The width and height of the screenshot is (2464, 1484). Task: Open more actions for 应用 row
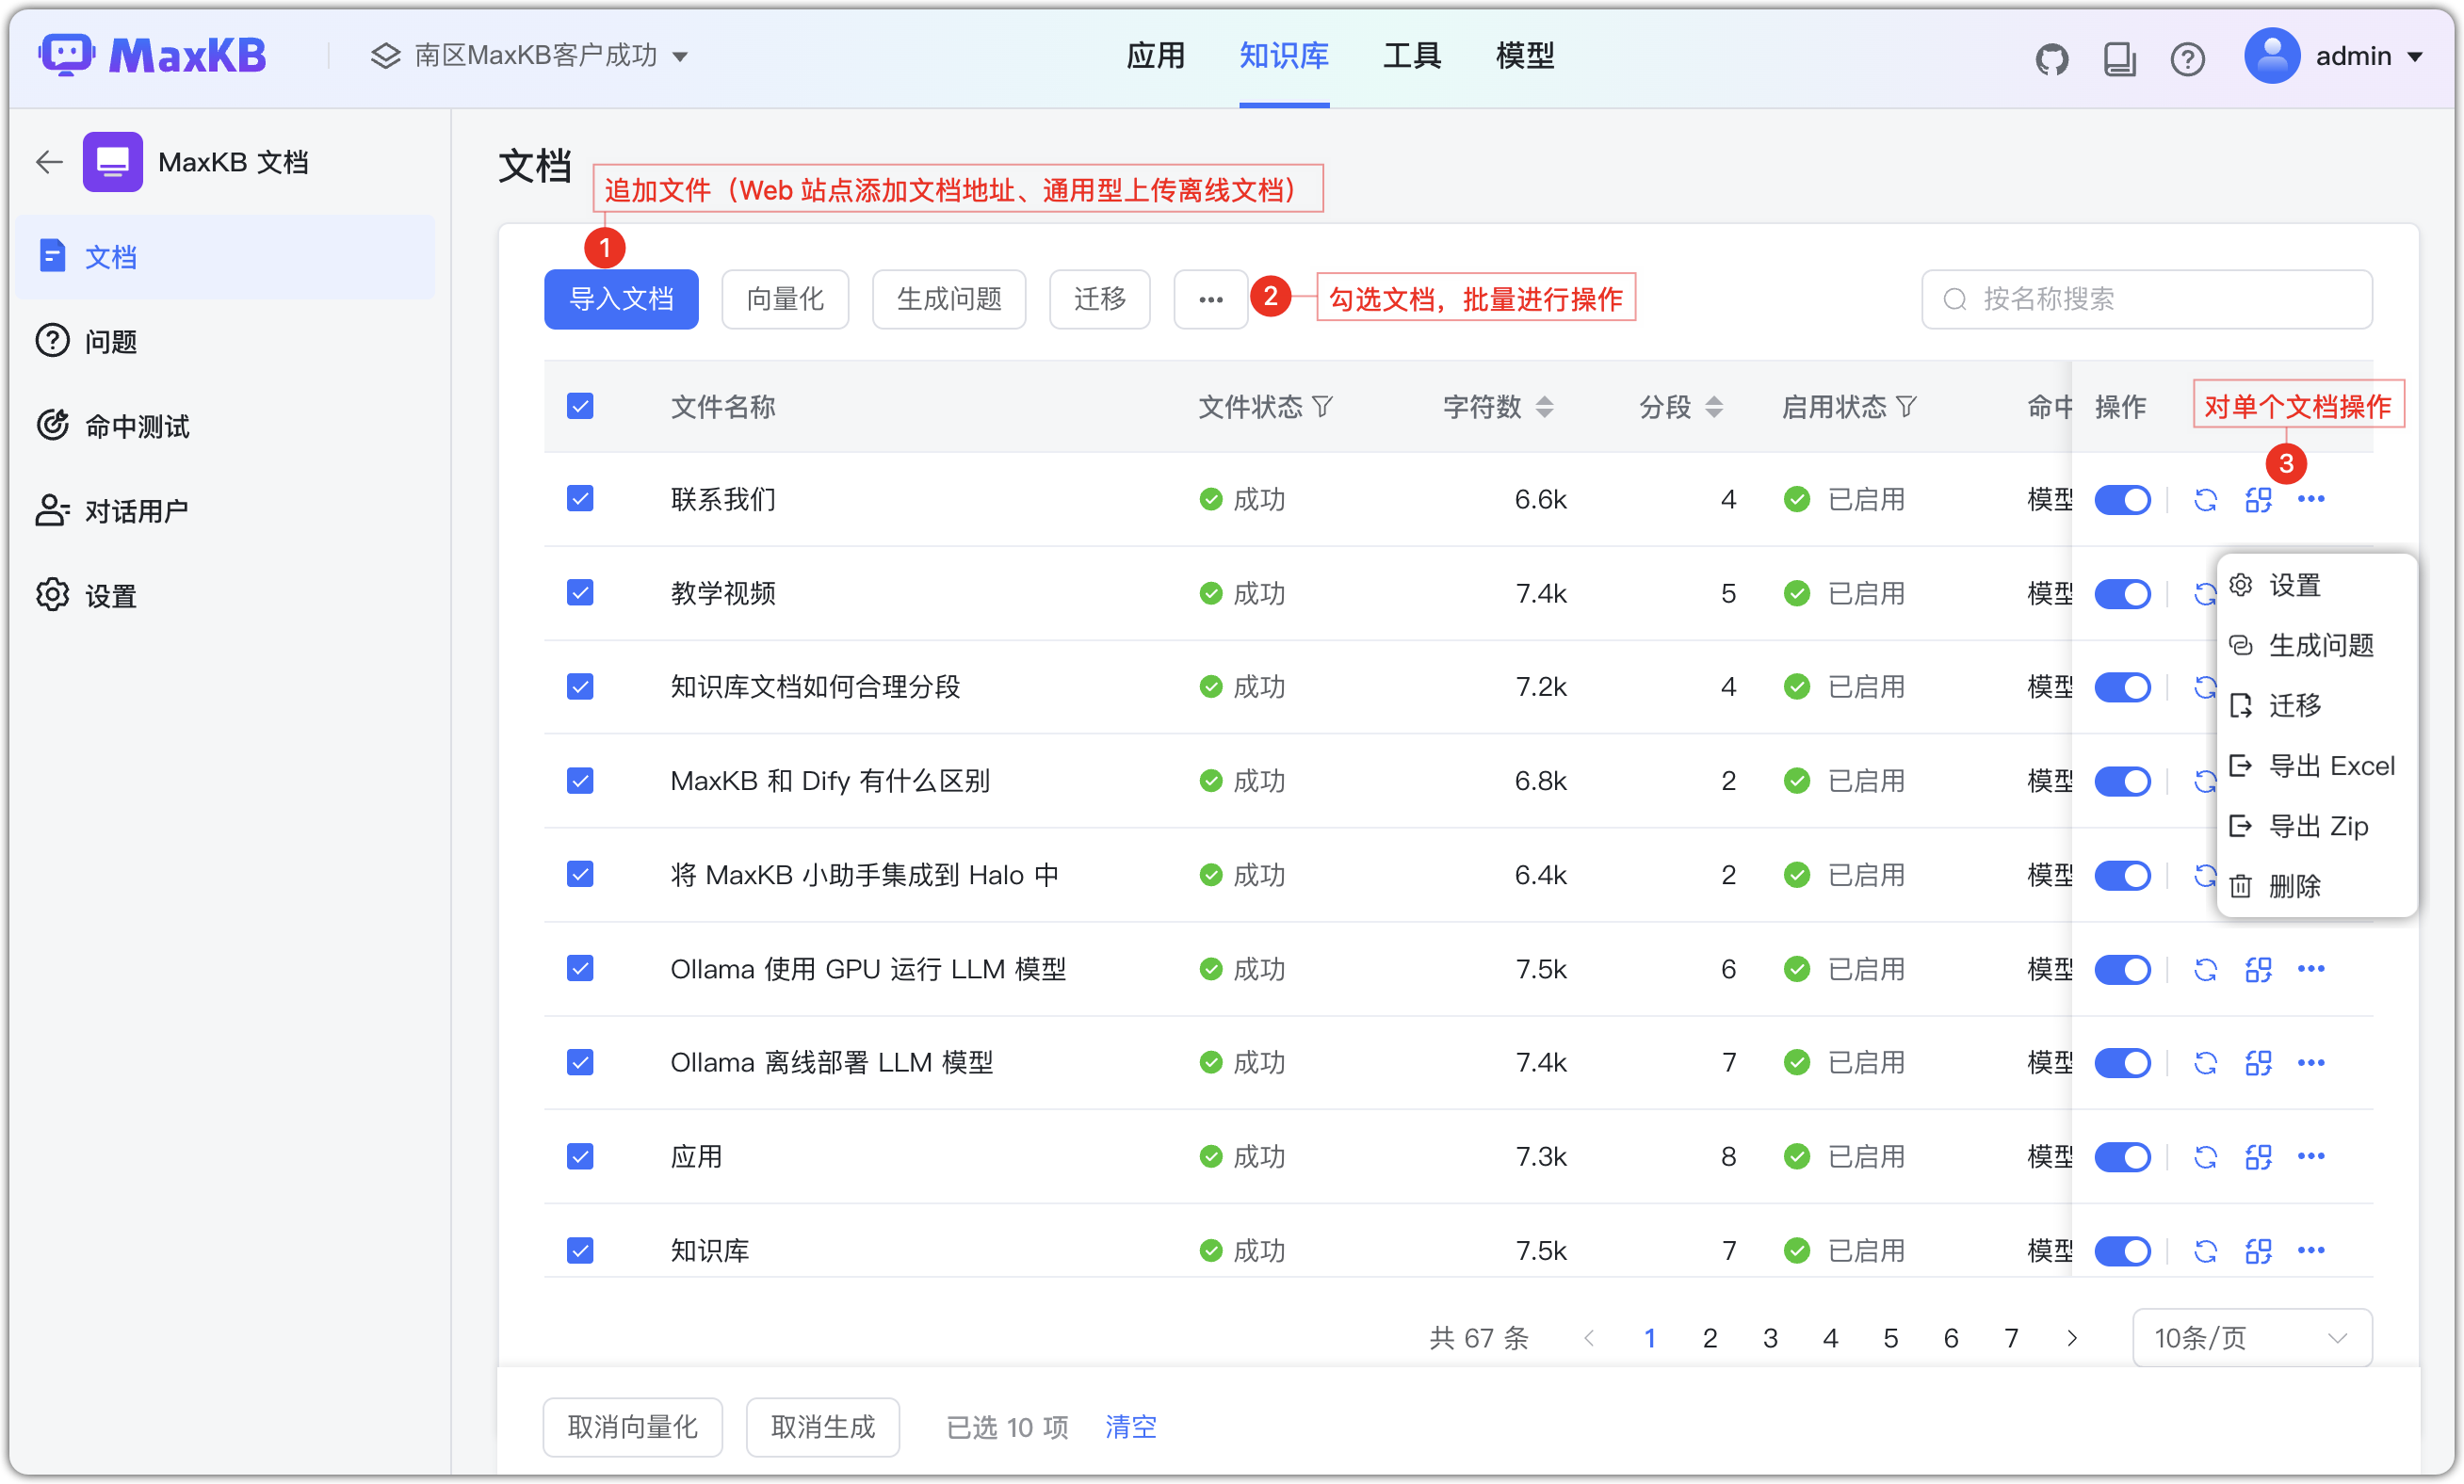click(2311, 1156)
